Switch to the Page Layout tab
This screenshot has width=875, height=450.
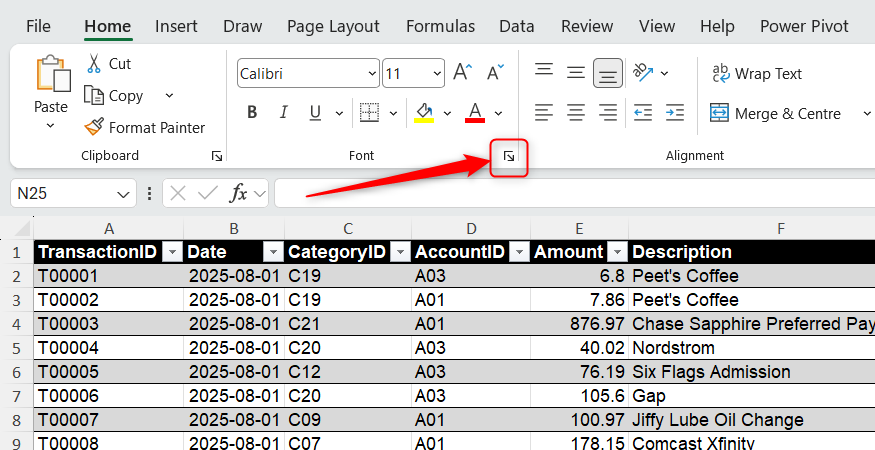[x=333, y=26]
